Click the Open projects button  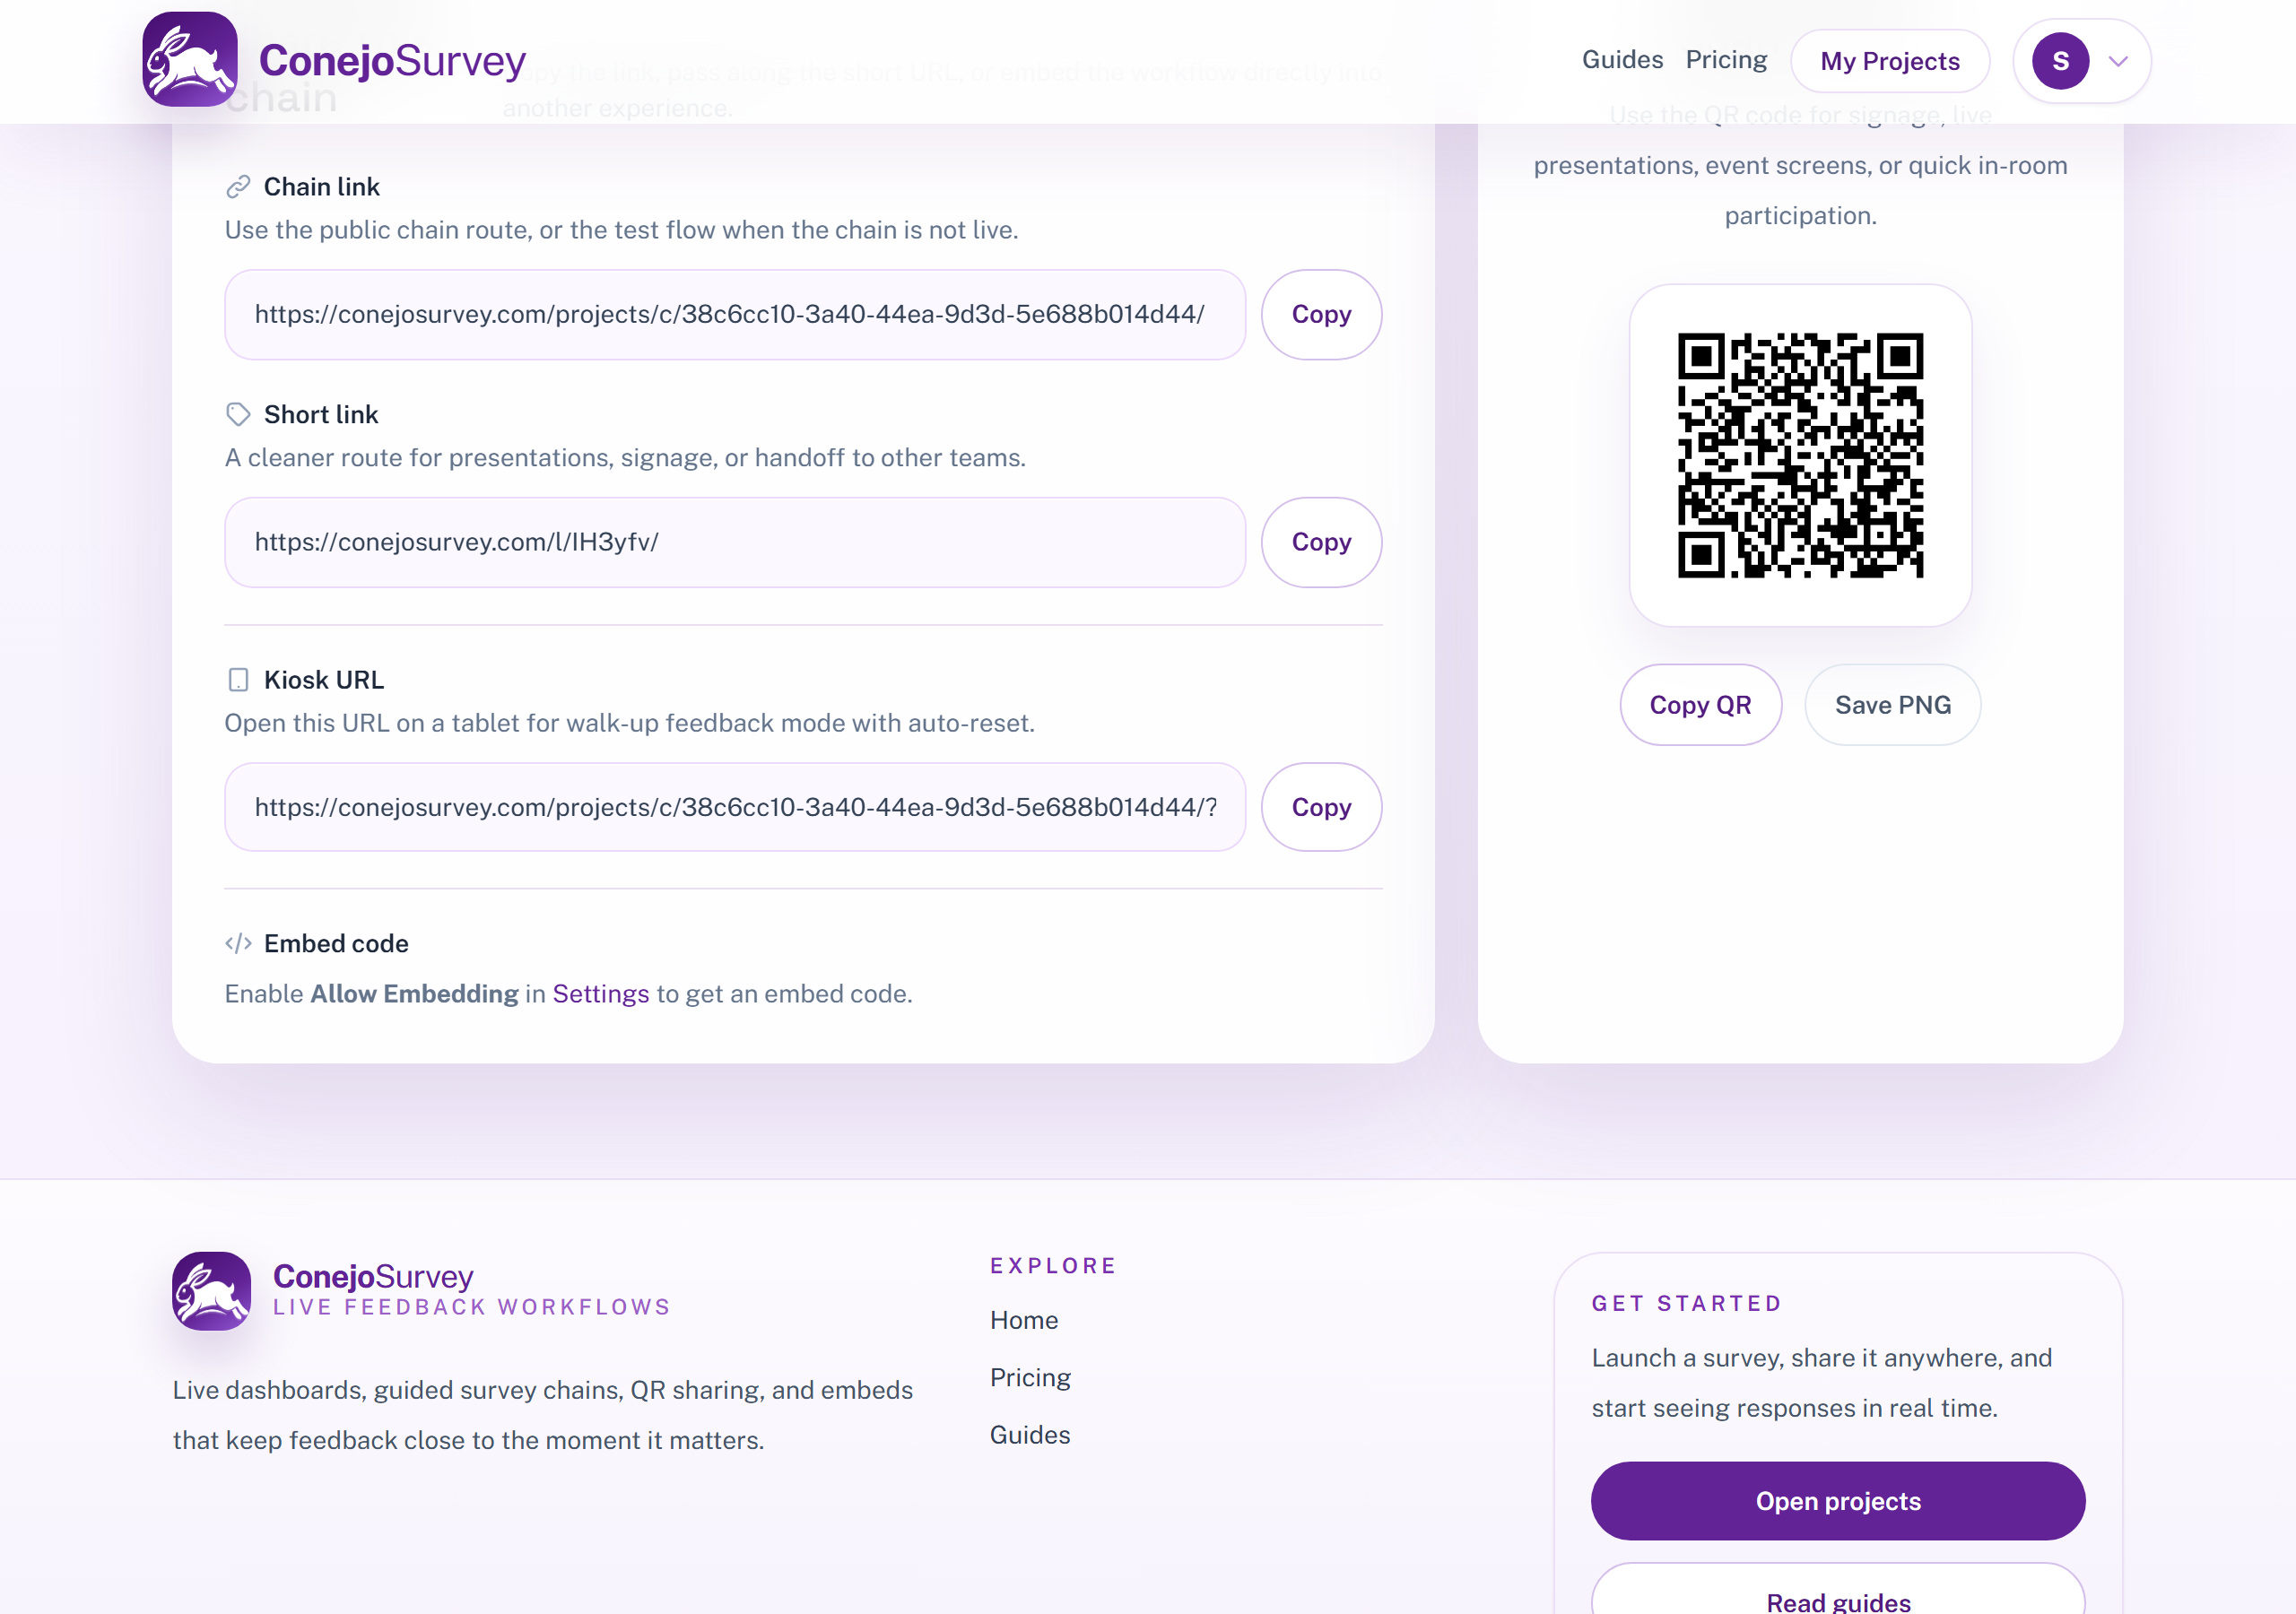coord(1837,1500)
